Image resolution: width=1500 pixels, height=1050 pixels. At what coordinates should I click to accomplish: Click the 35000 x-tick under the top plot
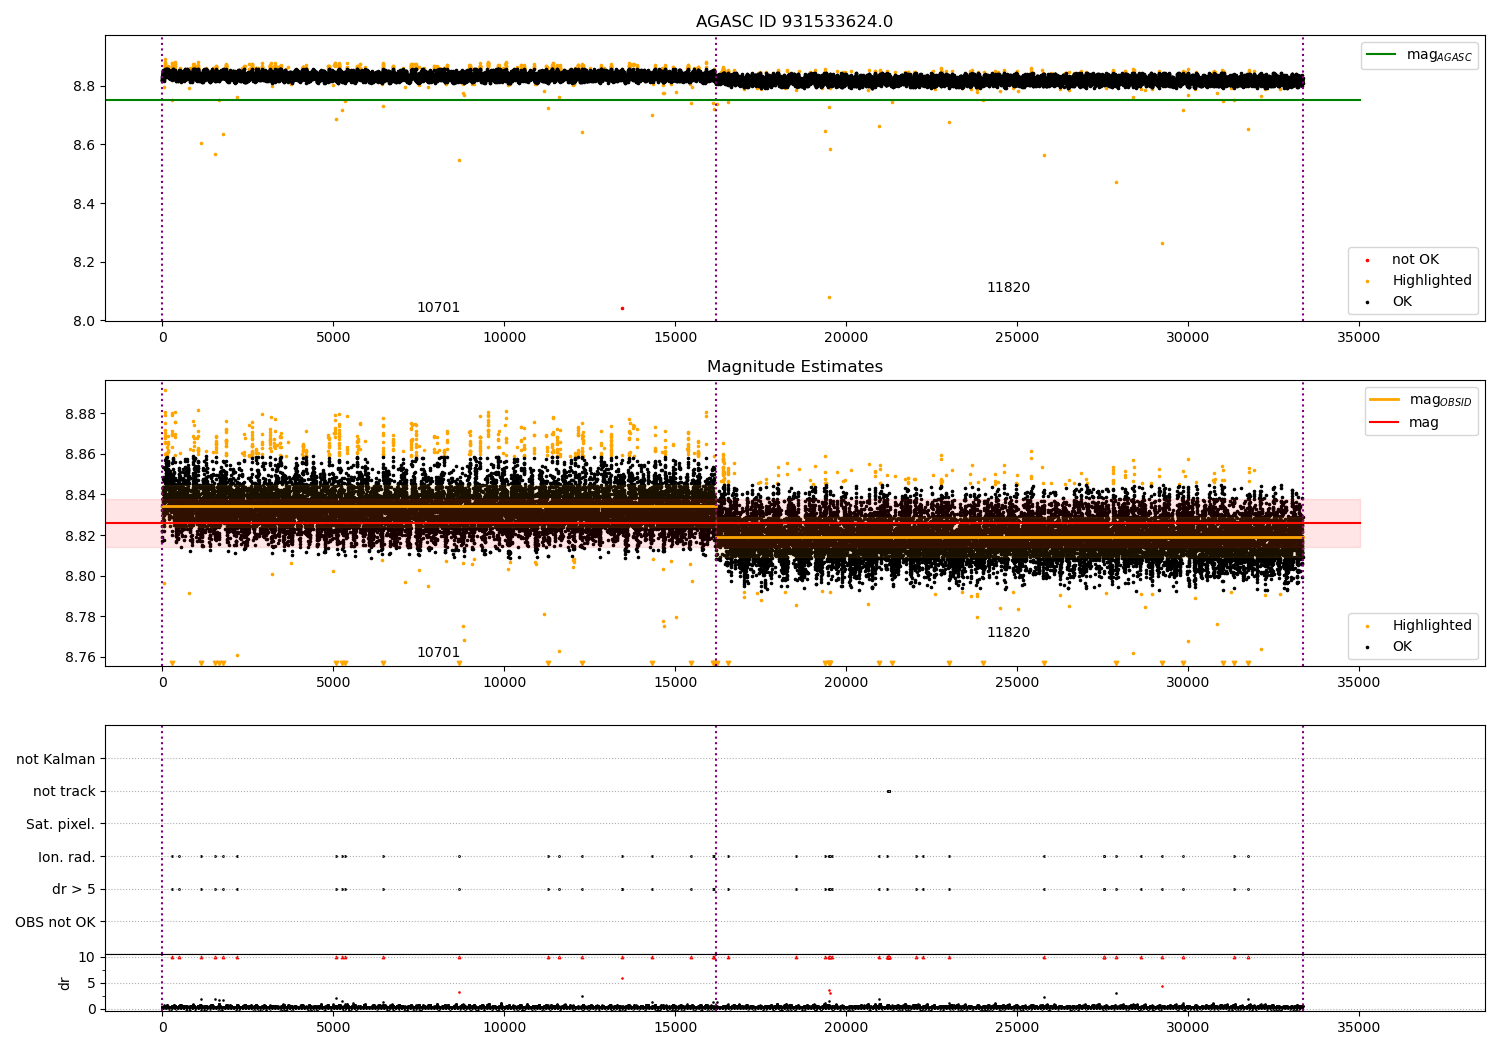[1358, 338]
